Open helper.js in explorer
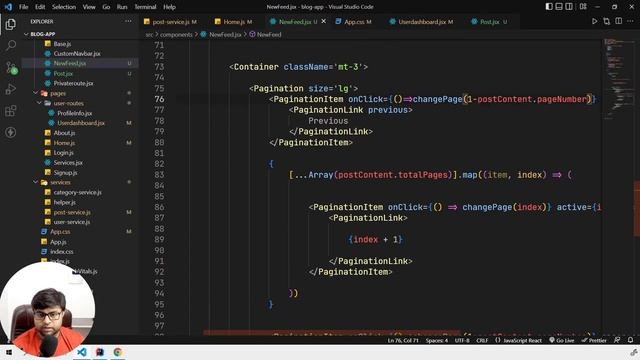This screenshot has width=640, height=360. click(x=64, y=202)
